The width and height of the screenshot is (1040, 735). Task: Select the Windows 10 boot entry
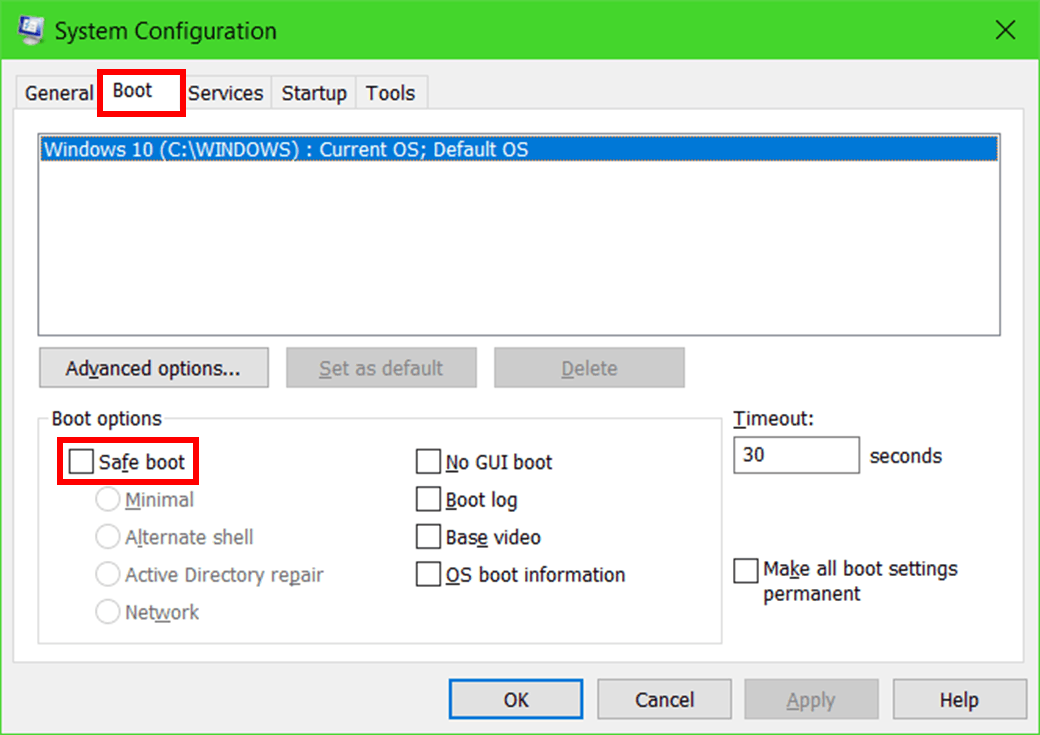300,149
